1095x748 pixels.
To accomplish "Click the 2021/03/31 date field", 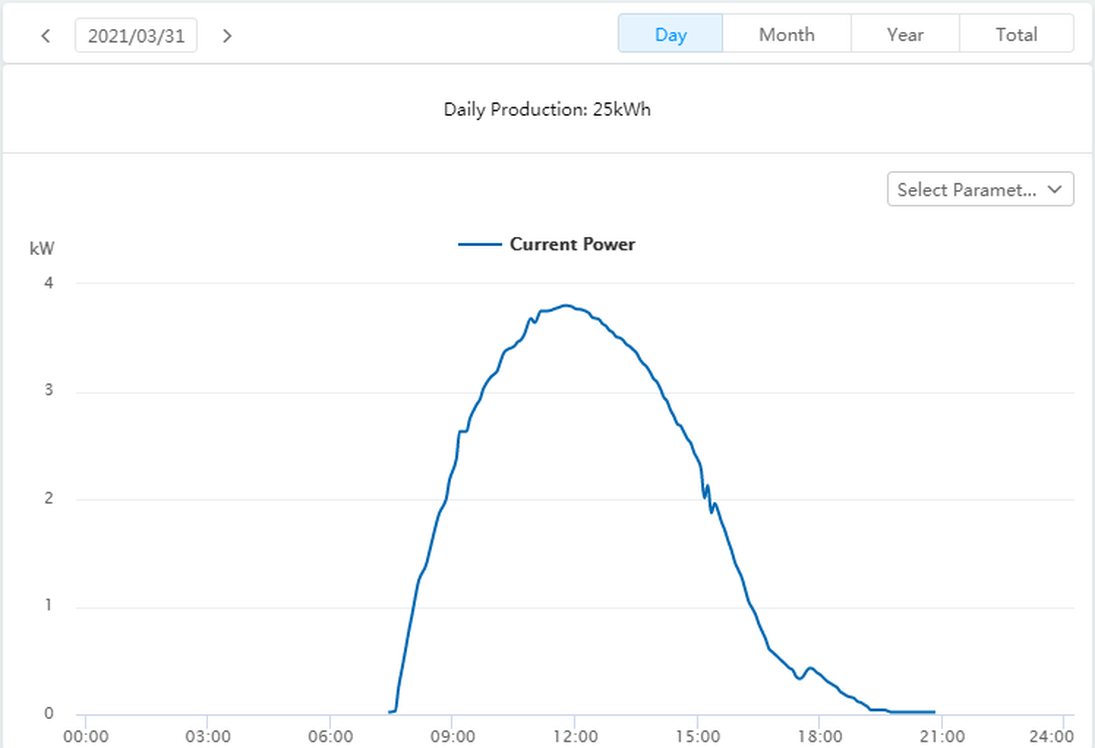I will tap(136, 36).
